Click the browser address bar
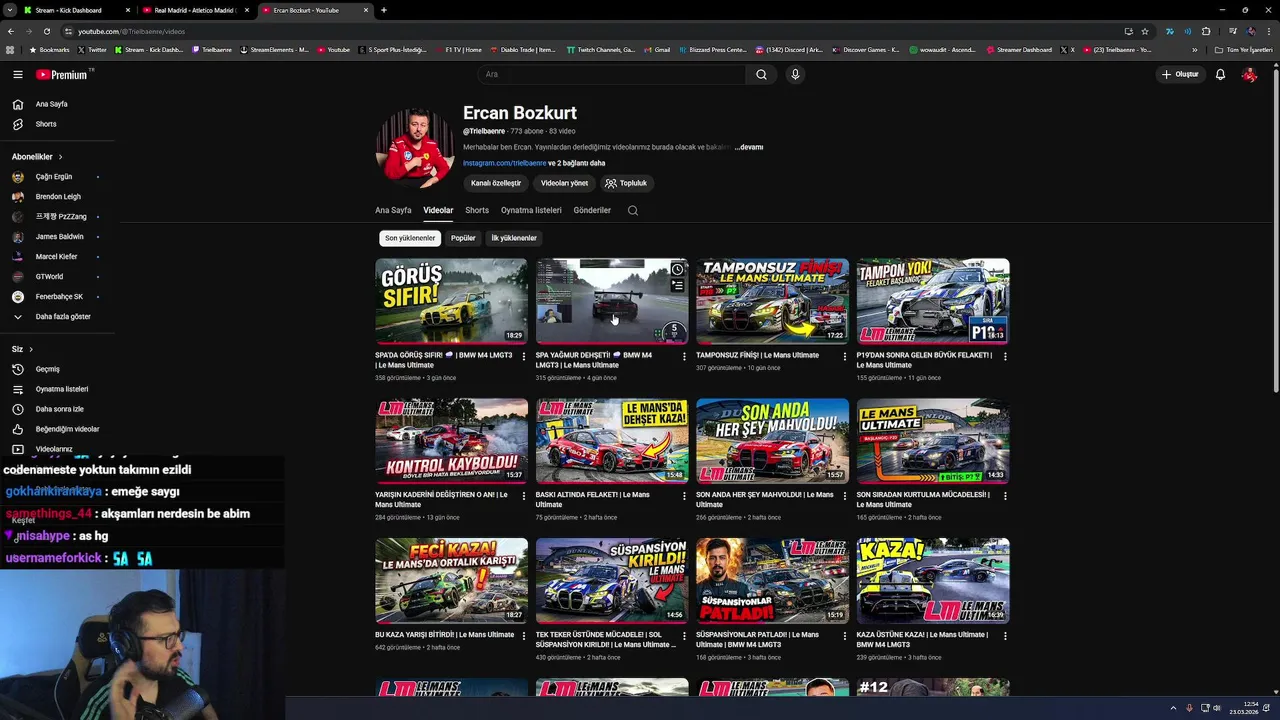This screenshot has height=720, width=1280. tap(590, 31)
